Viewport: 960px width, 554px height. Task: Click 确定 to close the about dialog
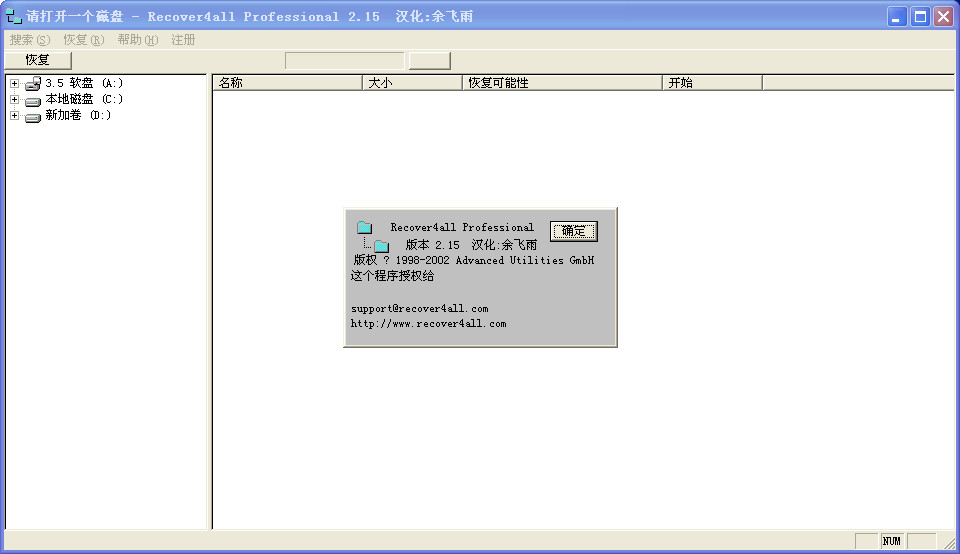pos(574,231)
